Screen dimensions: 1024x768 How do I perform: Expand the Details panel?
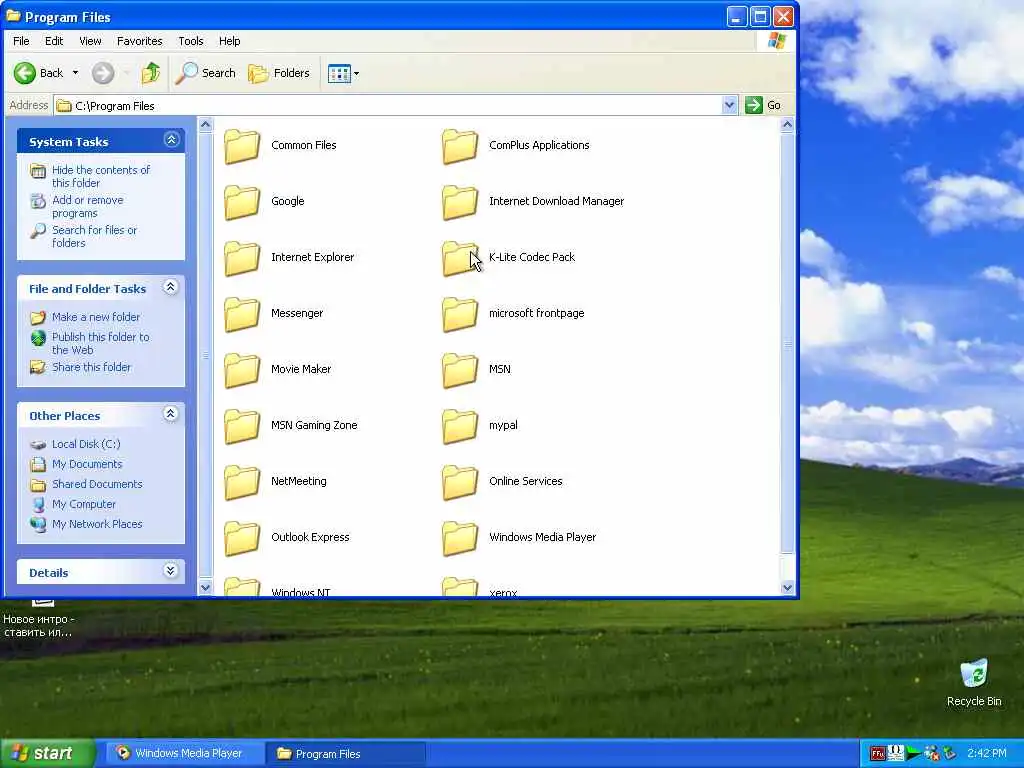click(x=170, y=571)
